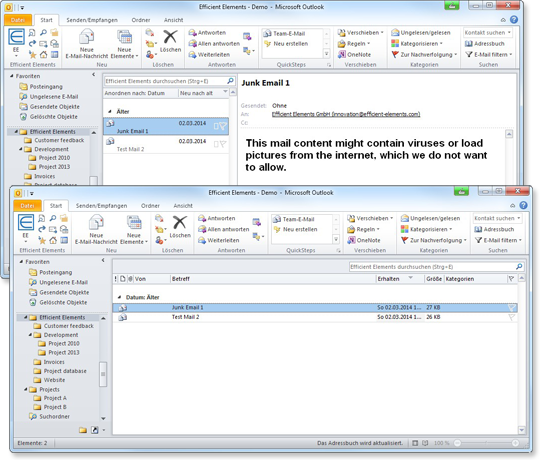
Task: Click Neue E-Mail-Nachricht in front window
Action: 96,229
